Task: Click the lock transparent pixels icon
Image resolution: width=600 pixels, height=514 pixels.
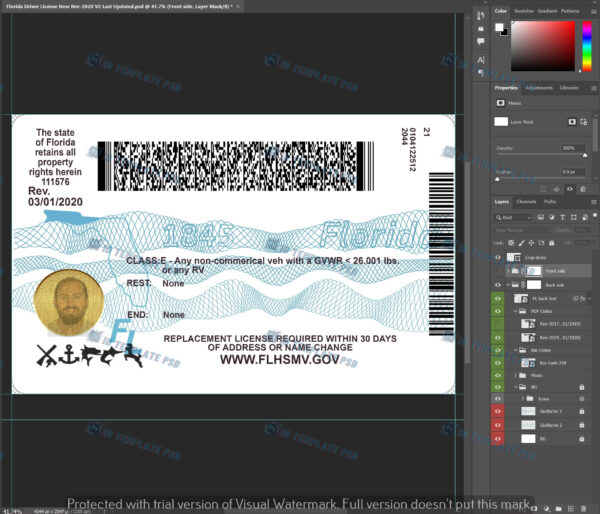Action: click(x=511, y=243)
